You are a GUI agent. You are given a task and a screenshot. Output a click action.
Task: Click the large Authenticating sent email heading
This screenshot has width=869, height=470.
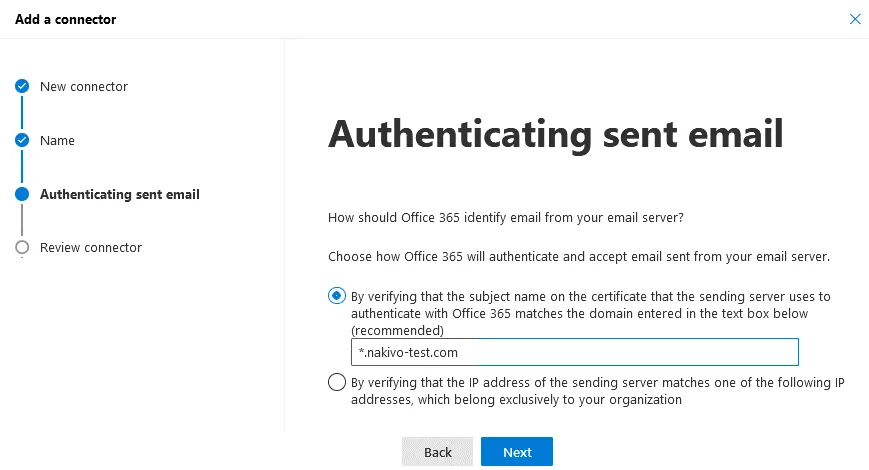pyautogui.click(x=555, y=134)
